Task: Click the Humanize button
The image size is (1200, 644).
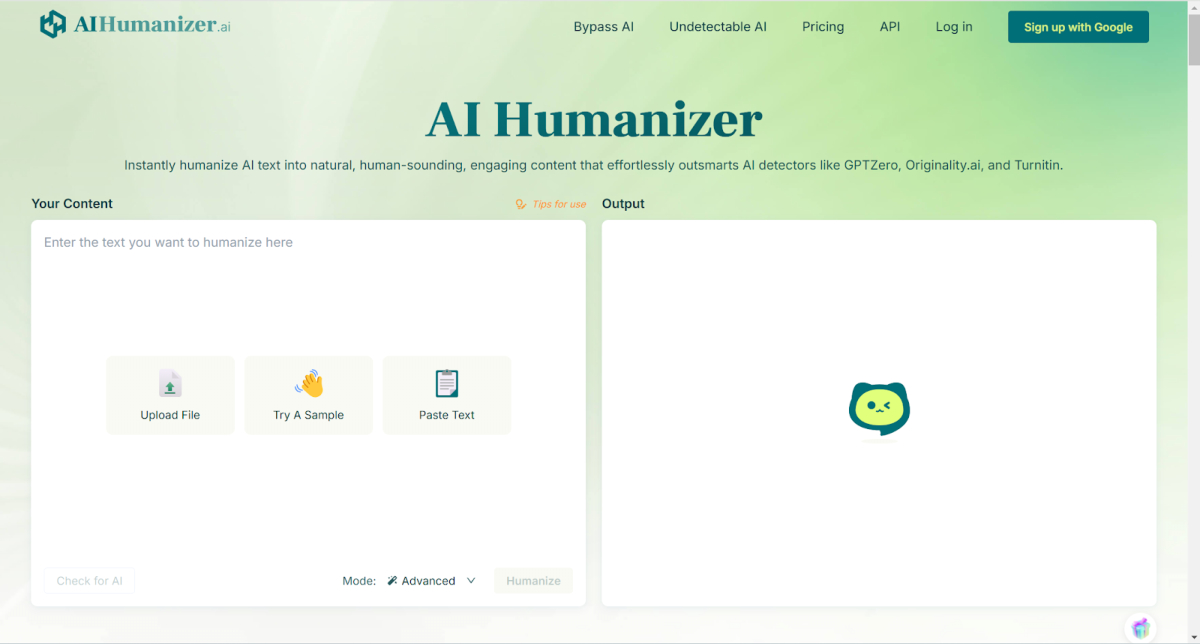Action: (x=533, y=581)
